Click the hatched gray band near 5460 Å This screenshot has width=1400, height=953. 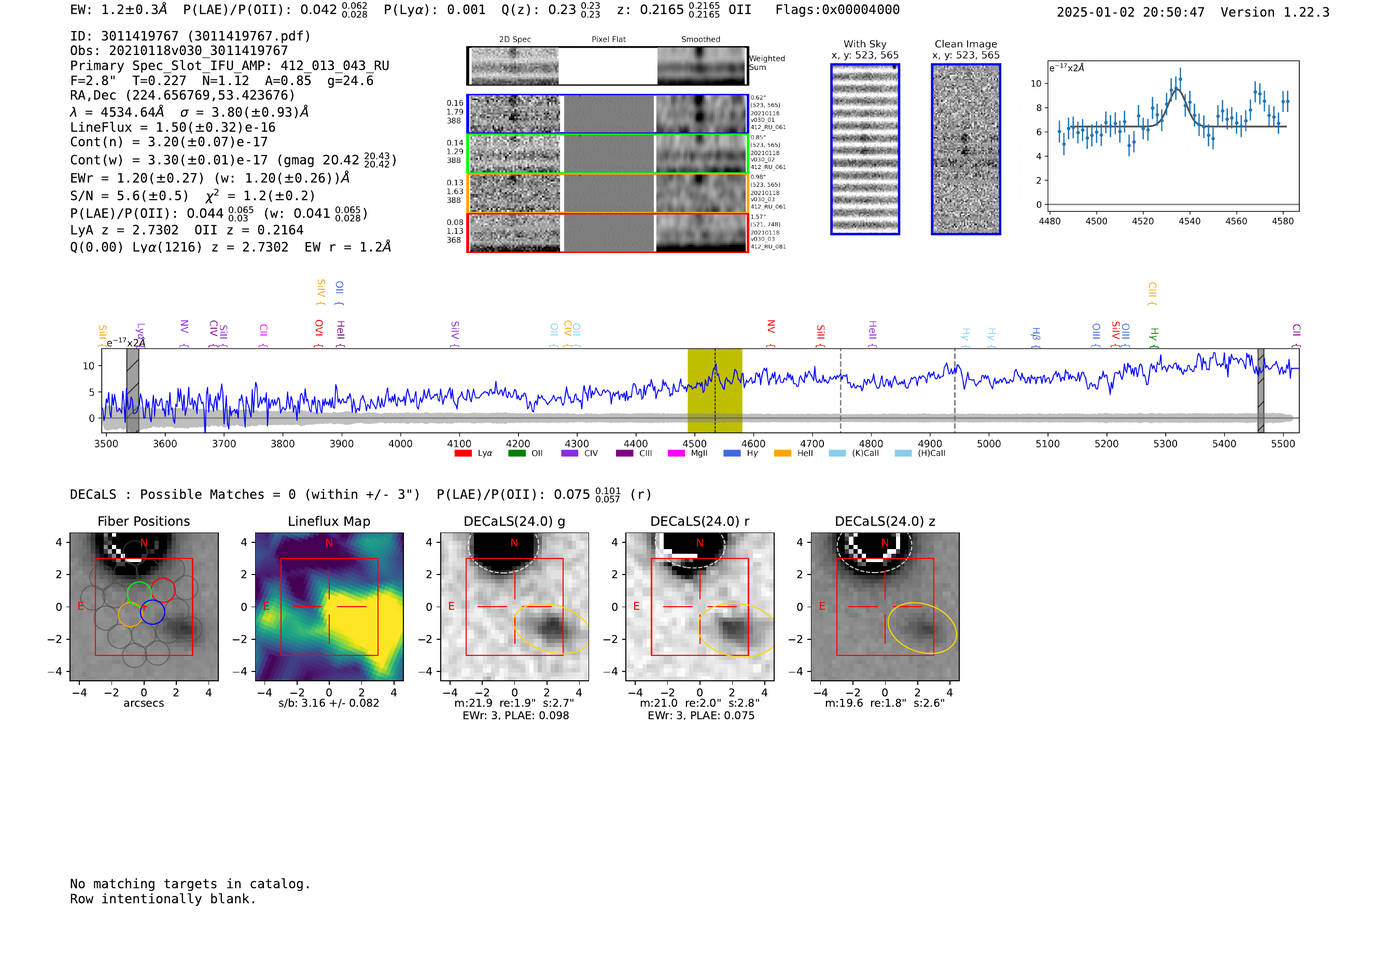pos(1261,391)
